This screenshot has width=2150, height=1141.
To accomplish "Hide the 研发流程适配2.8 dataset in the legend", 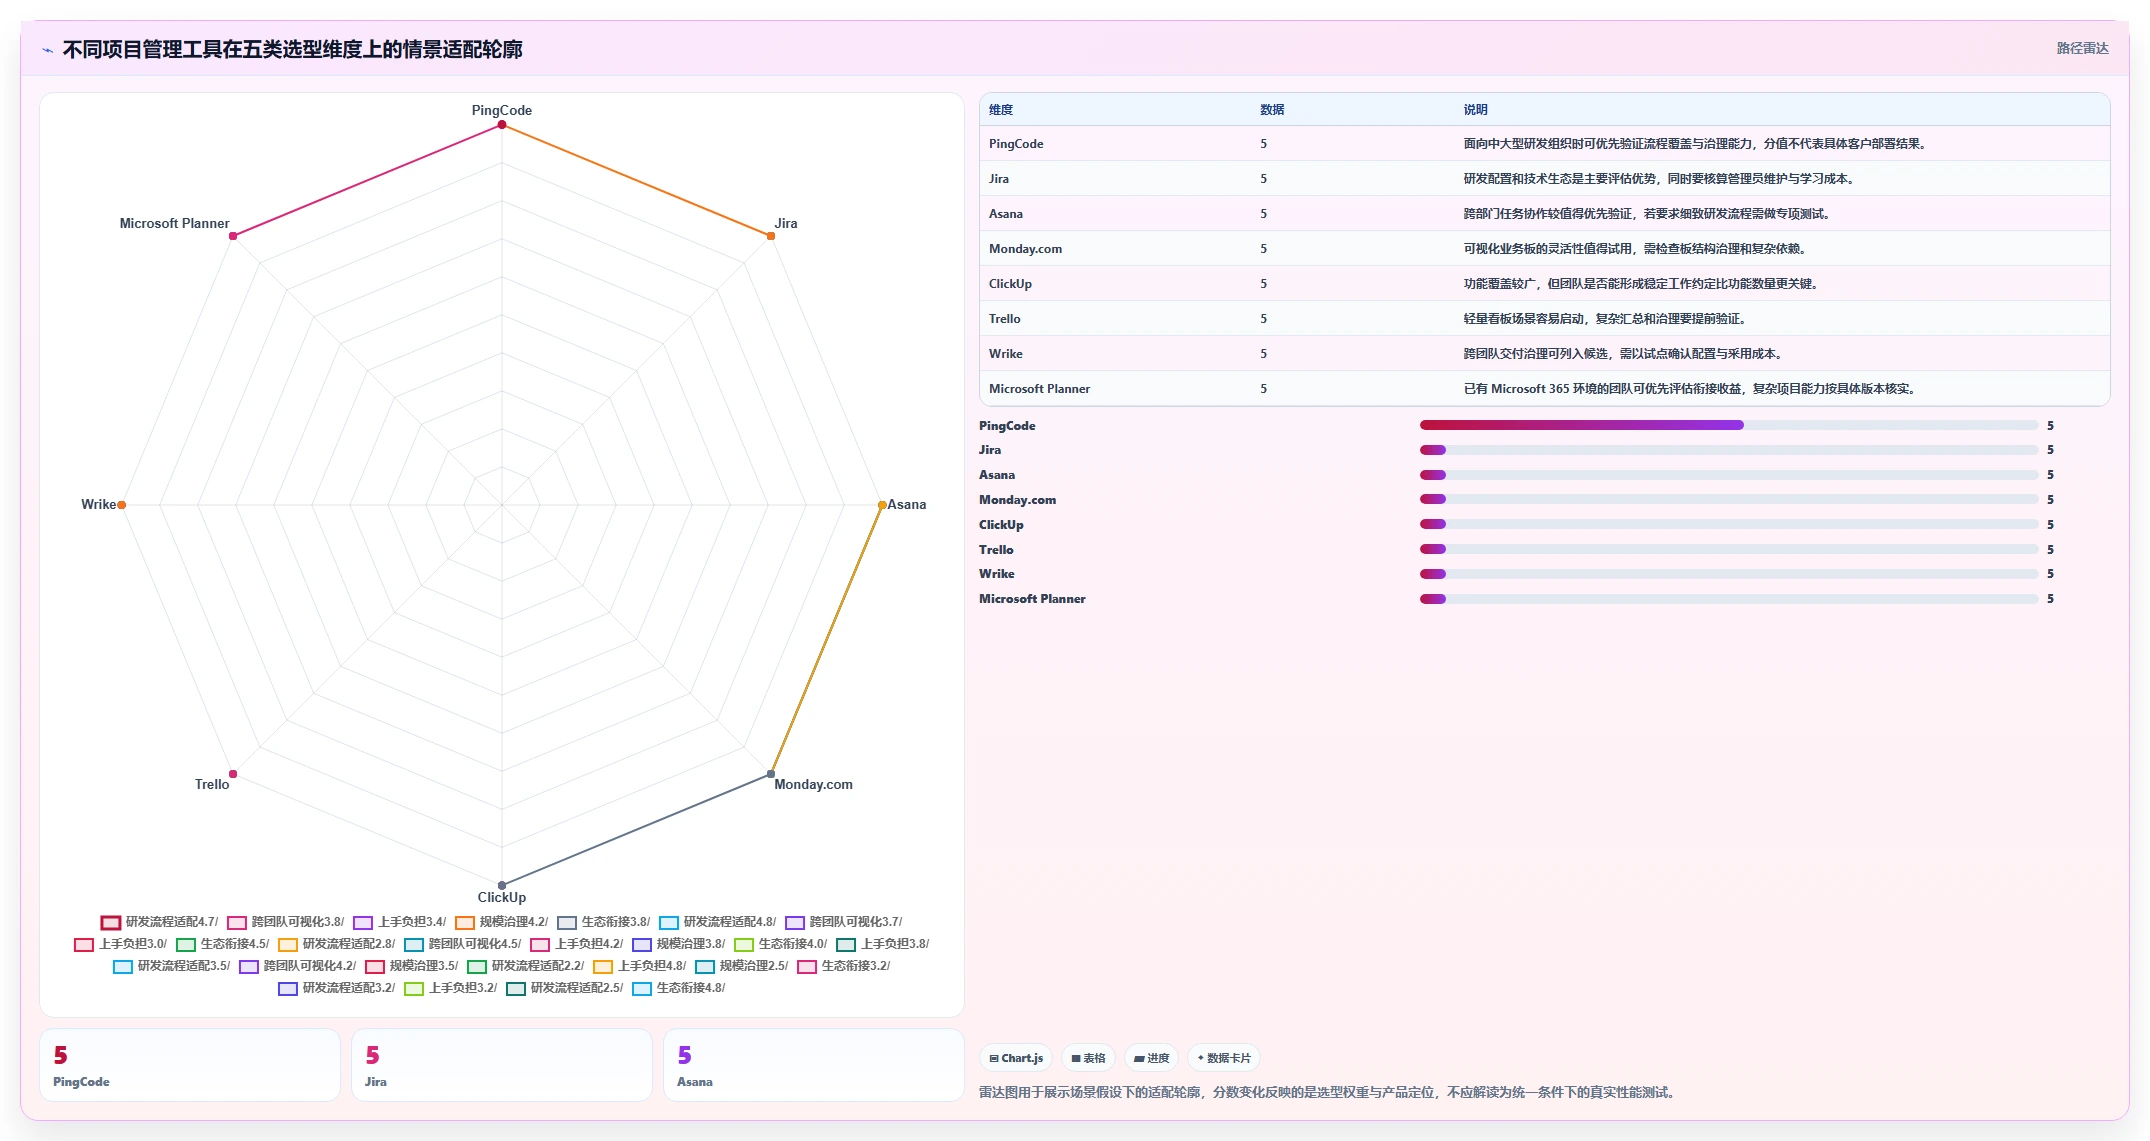I will point(336,944).
